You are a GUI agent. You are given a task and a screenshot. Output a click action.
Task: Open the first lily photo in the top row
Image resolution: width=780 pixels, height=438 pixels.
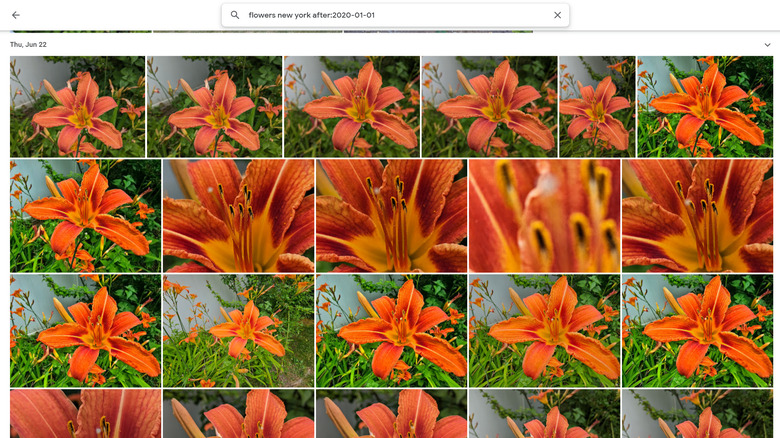coord(77,107)
